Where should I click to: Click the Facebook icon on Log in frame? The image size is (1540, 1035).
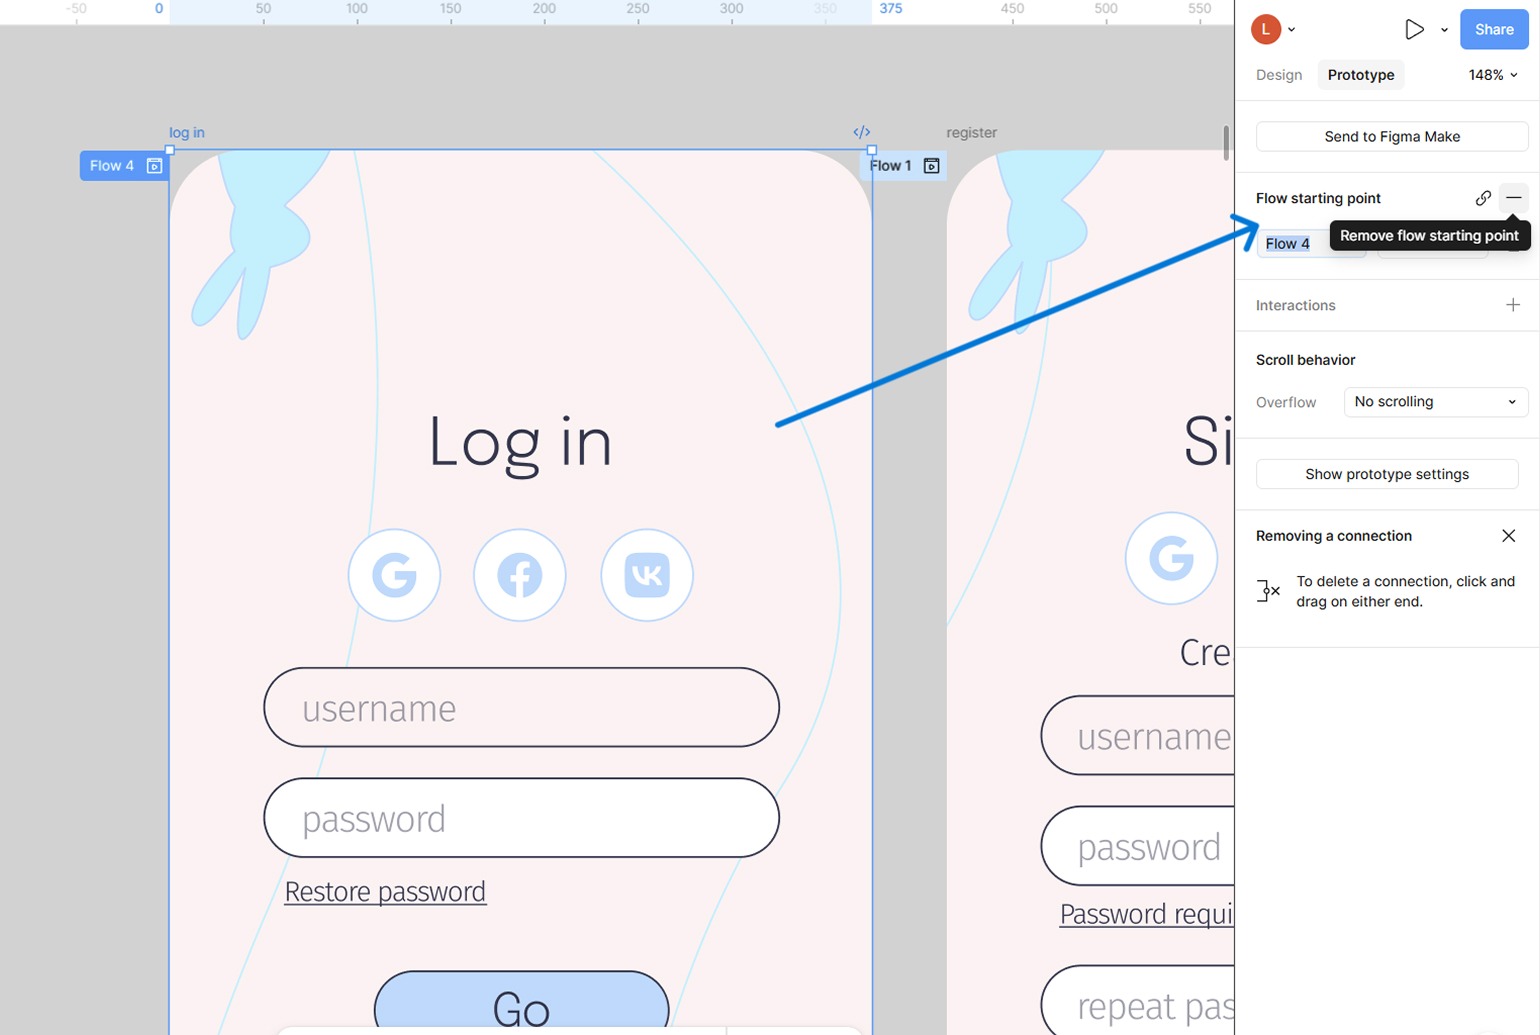pos(520,575)
